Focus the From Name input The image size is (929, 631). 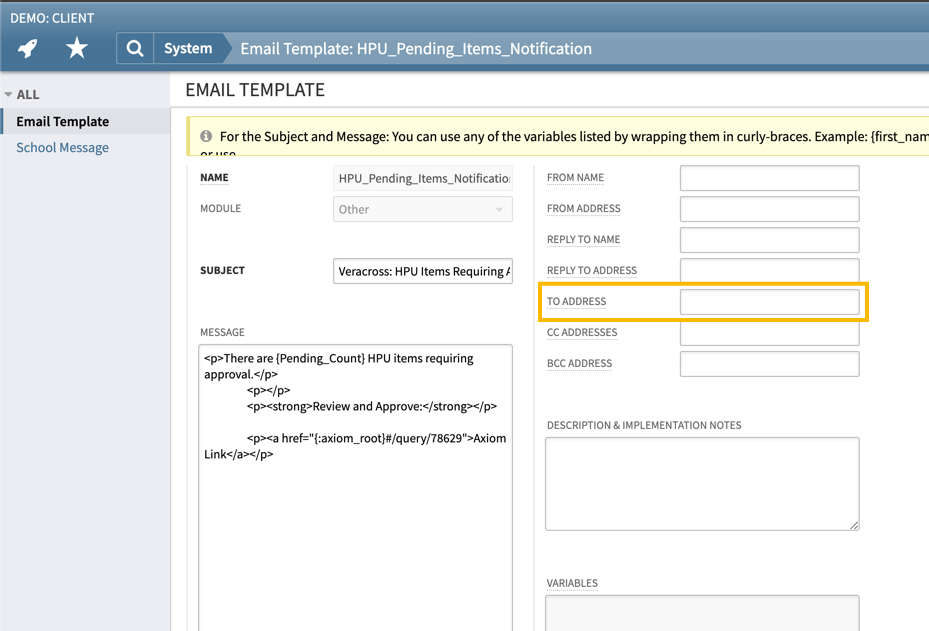(x=769, y=178)
